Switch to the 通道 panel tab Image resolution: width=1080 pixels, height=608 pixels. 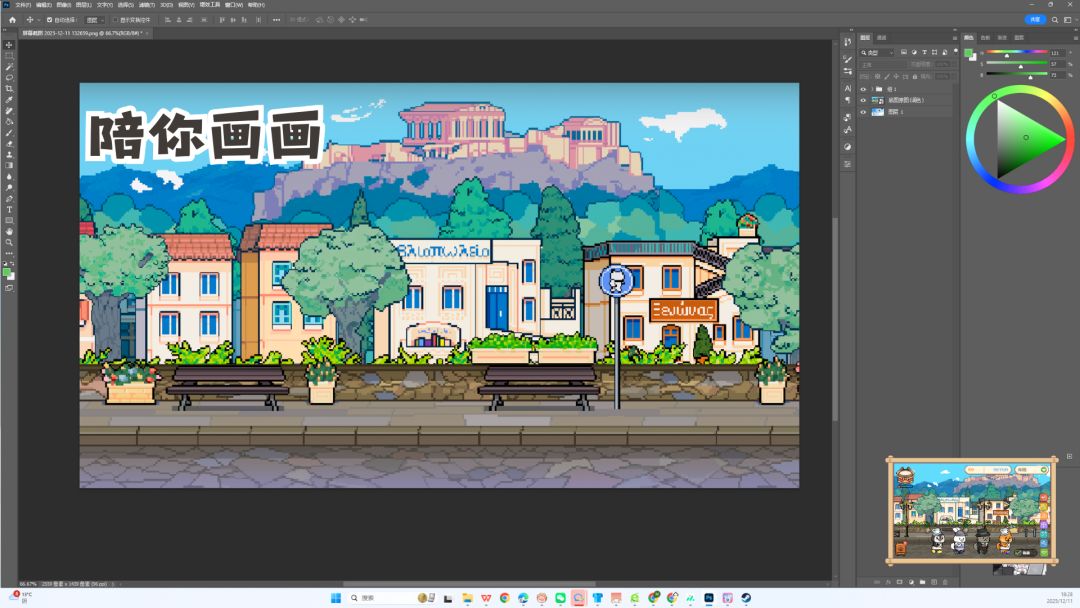point(881,37)
